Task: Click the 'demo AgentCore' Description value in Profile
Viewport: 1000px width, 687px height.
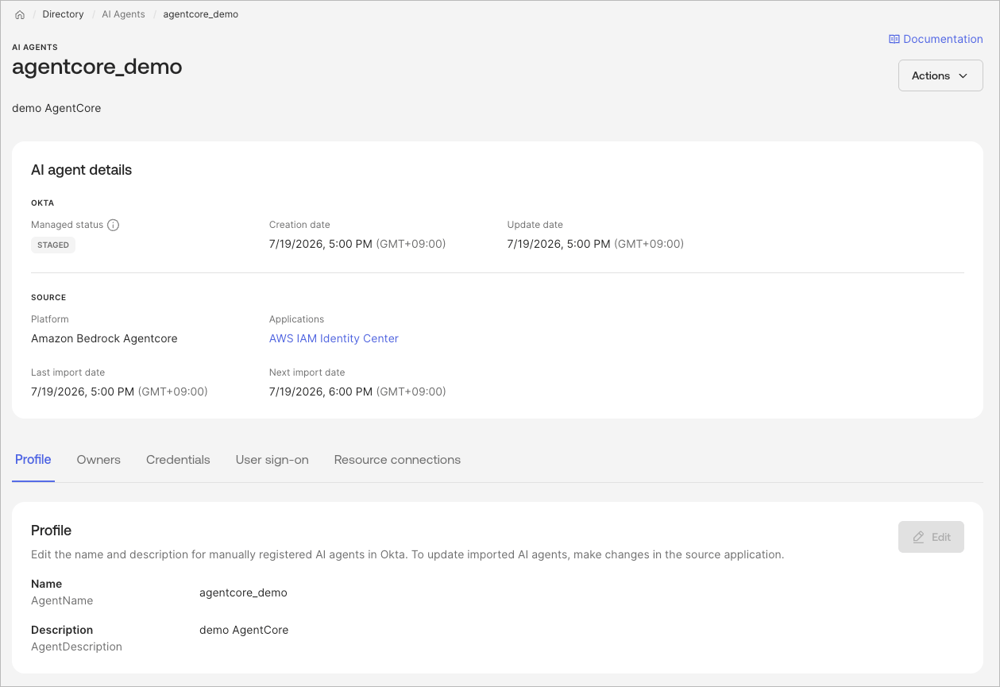Action: [x=244, y=630]
